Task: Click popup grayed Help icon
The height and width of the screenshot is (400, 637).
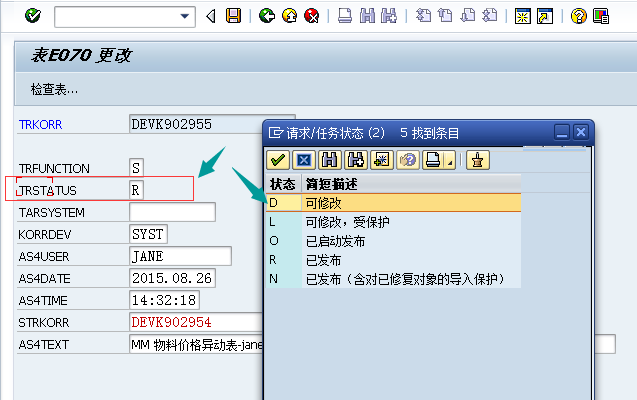Action: (407, 160)
